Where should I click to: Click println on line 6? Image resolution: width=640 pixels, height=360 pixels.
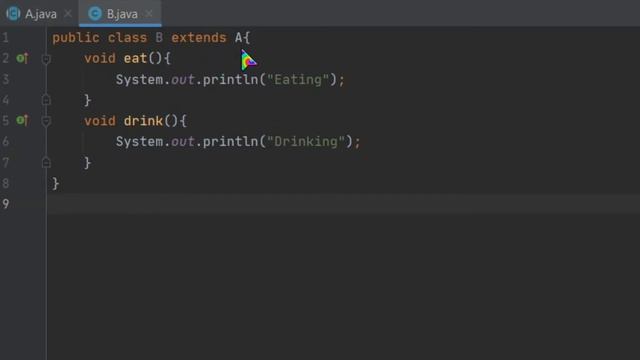231,142
